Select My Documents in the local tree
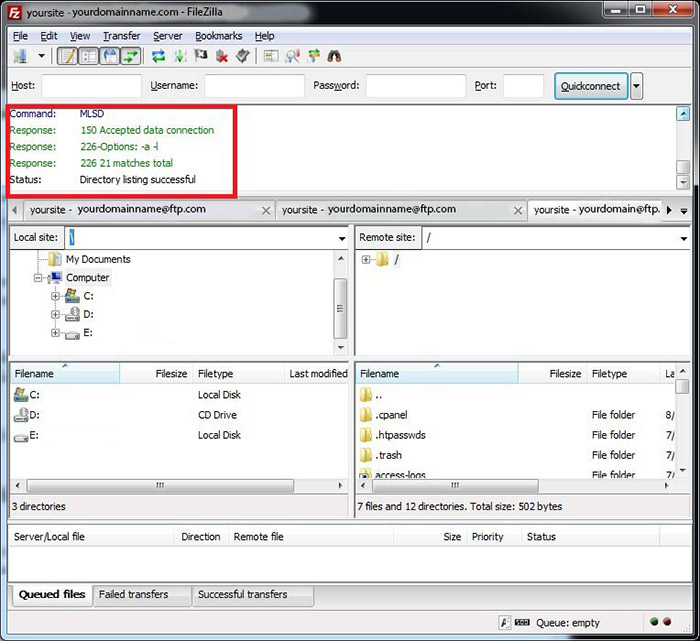The image size is (700, 641). 98,259
